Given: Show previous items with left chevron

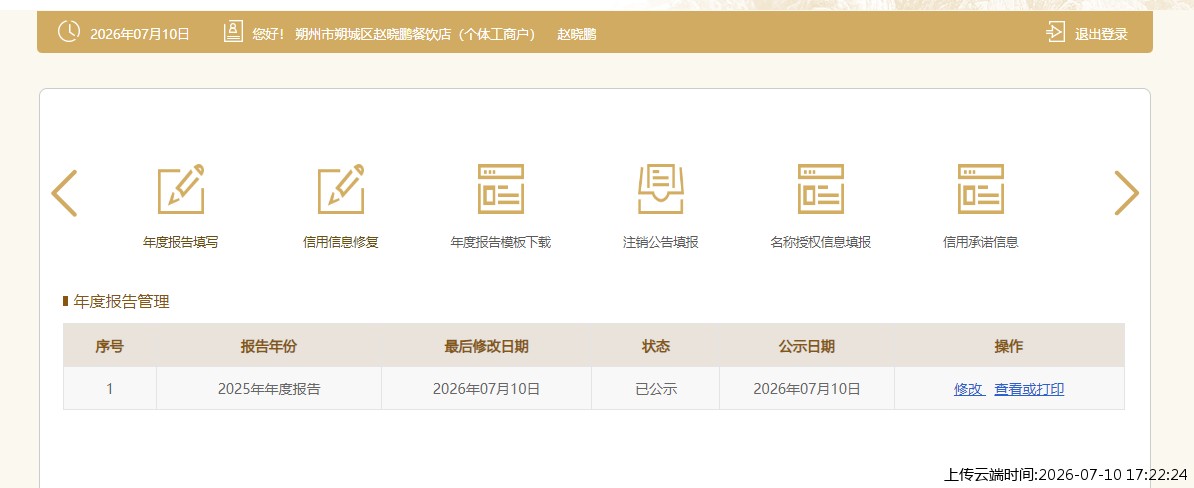Looking at the screenshot, I should point(65,193).
